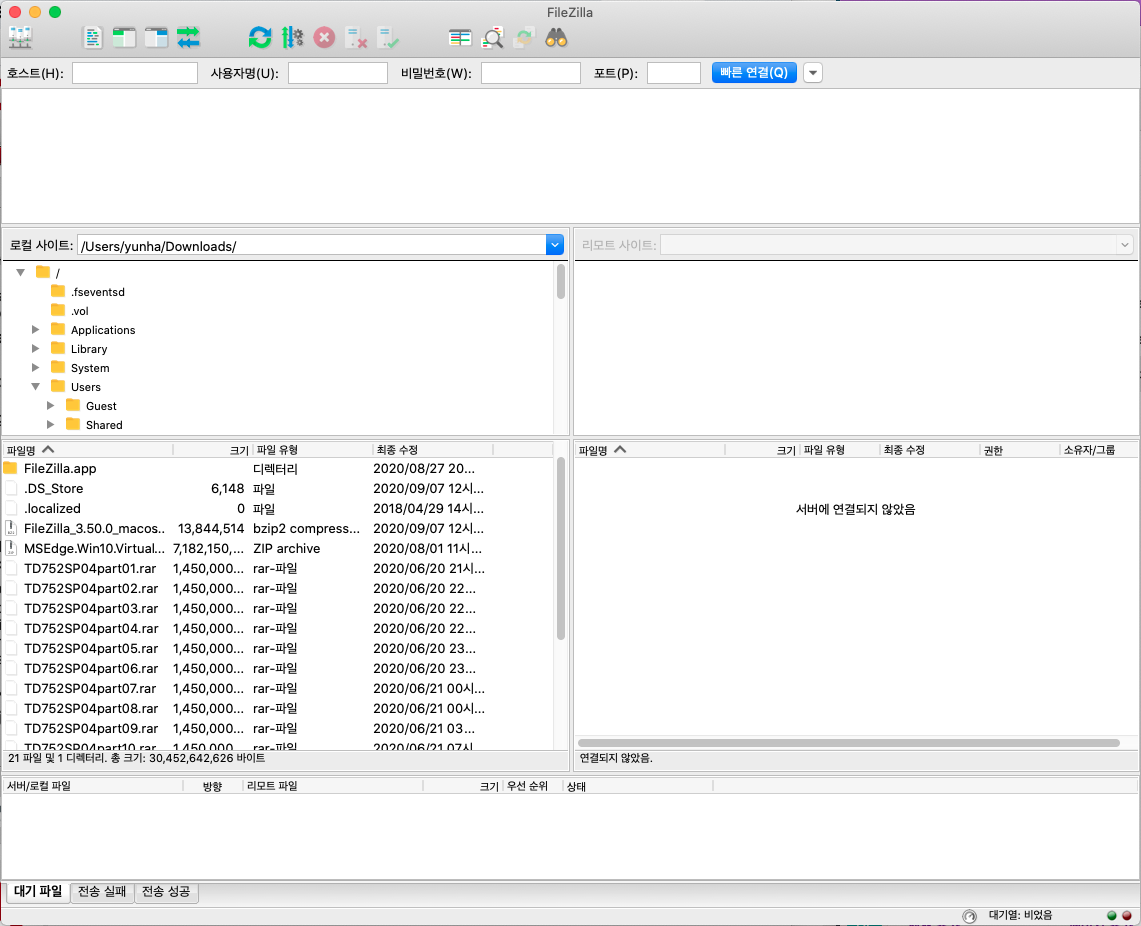1141x926 pixels.
Task: Select TD752SP04part03.rar file
Action: [x=277, y=608]
